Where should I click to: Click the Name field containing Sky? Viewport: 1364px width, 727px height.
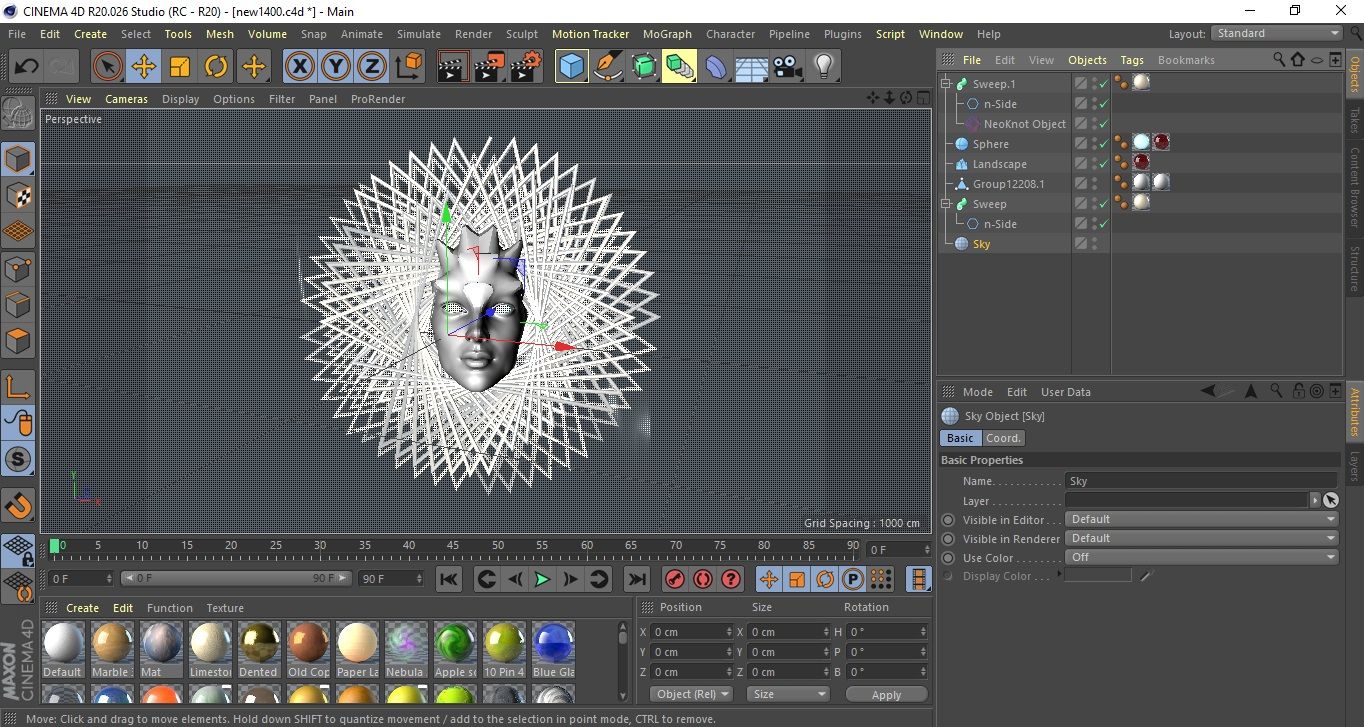[x=1202, y=481]
